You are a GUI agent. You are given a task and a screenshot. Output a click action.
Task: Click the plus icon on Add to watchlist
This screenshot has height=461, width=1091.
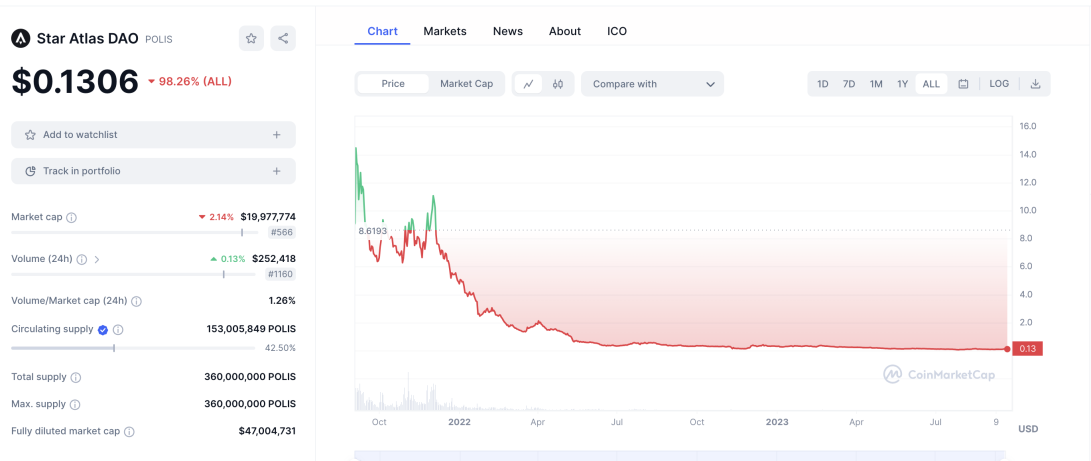[276, 135]
